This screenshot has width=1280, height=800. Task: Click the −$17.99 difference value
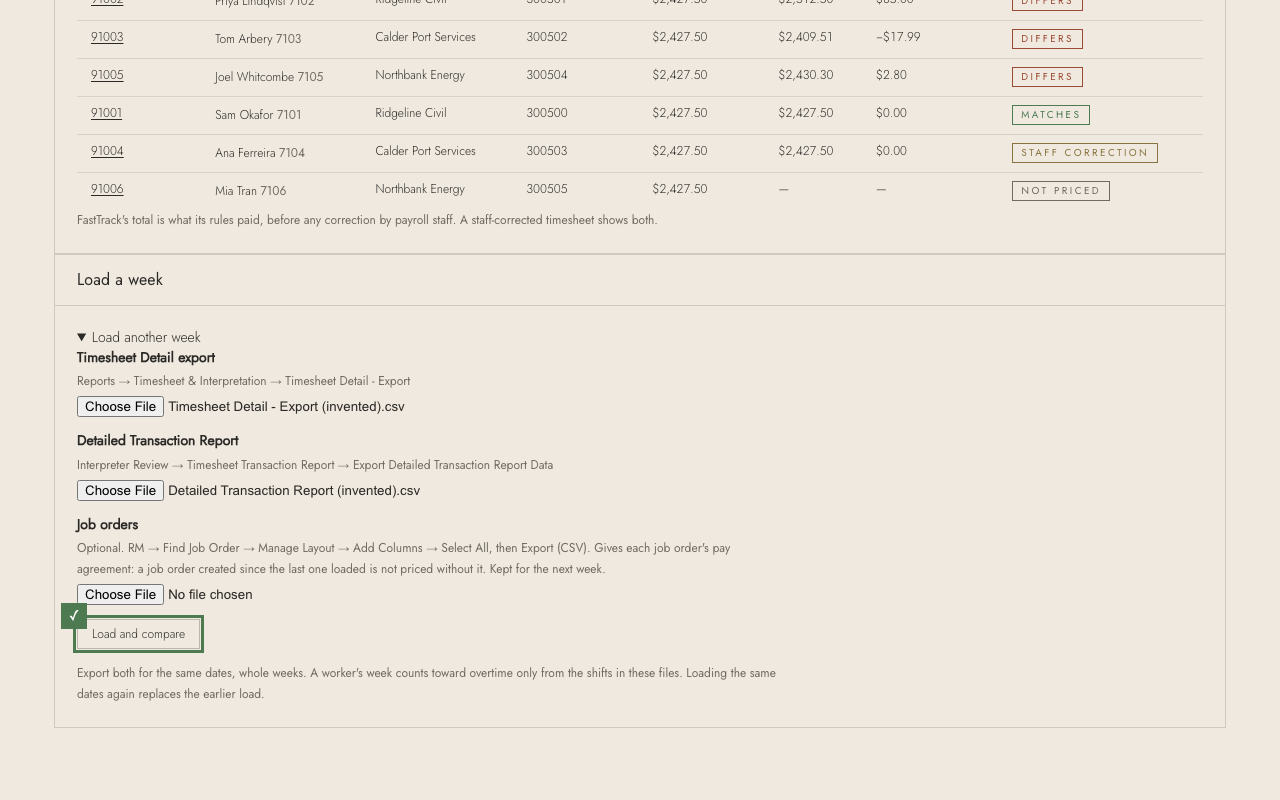898,37
